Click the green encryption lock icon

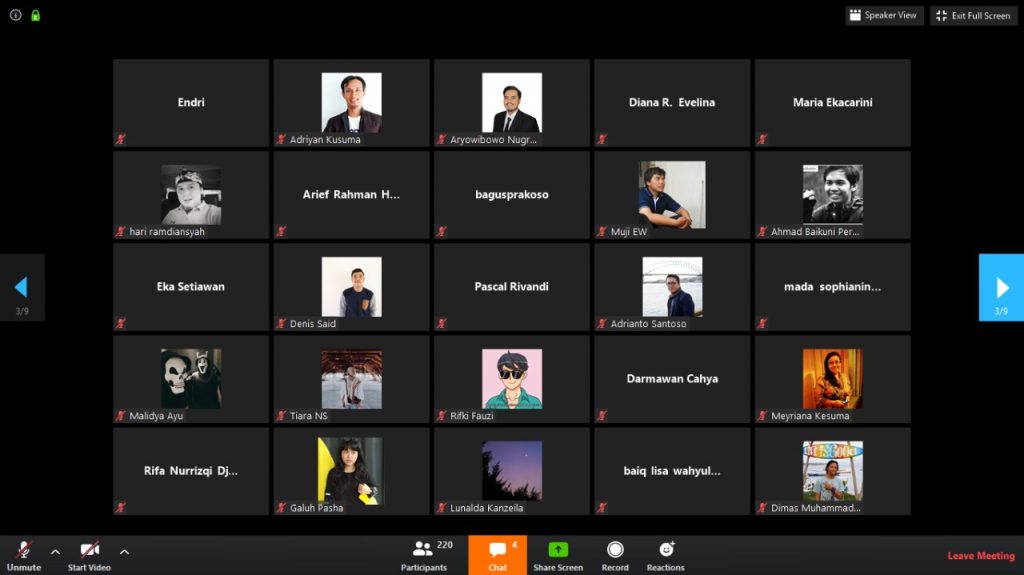point(36,15)
